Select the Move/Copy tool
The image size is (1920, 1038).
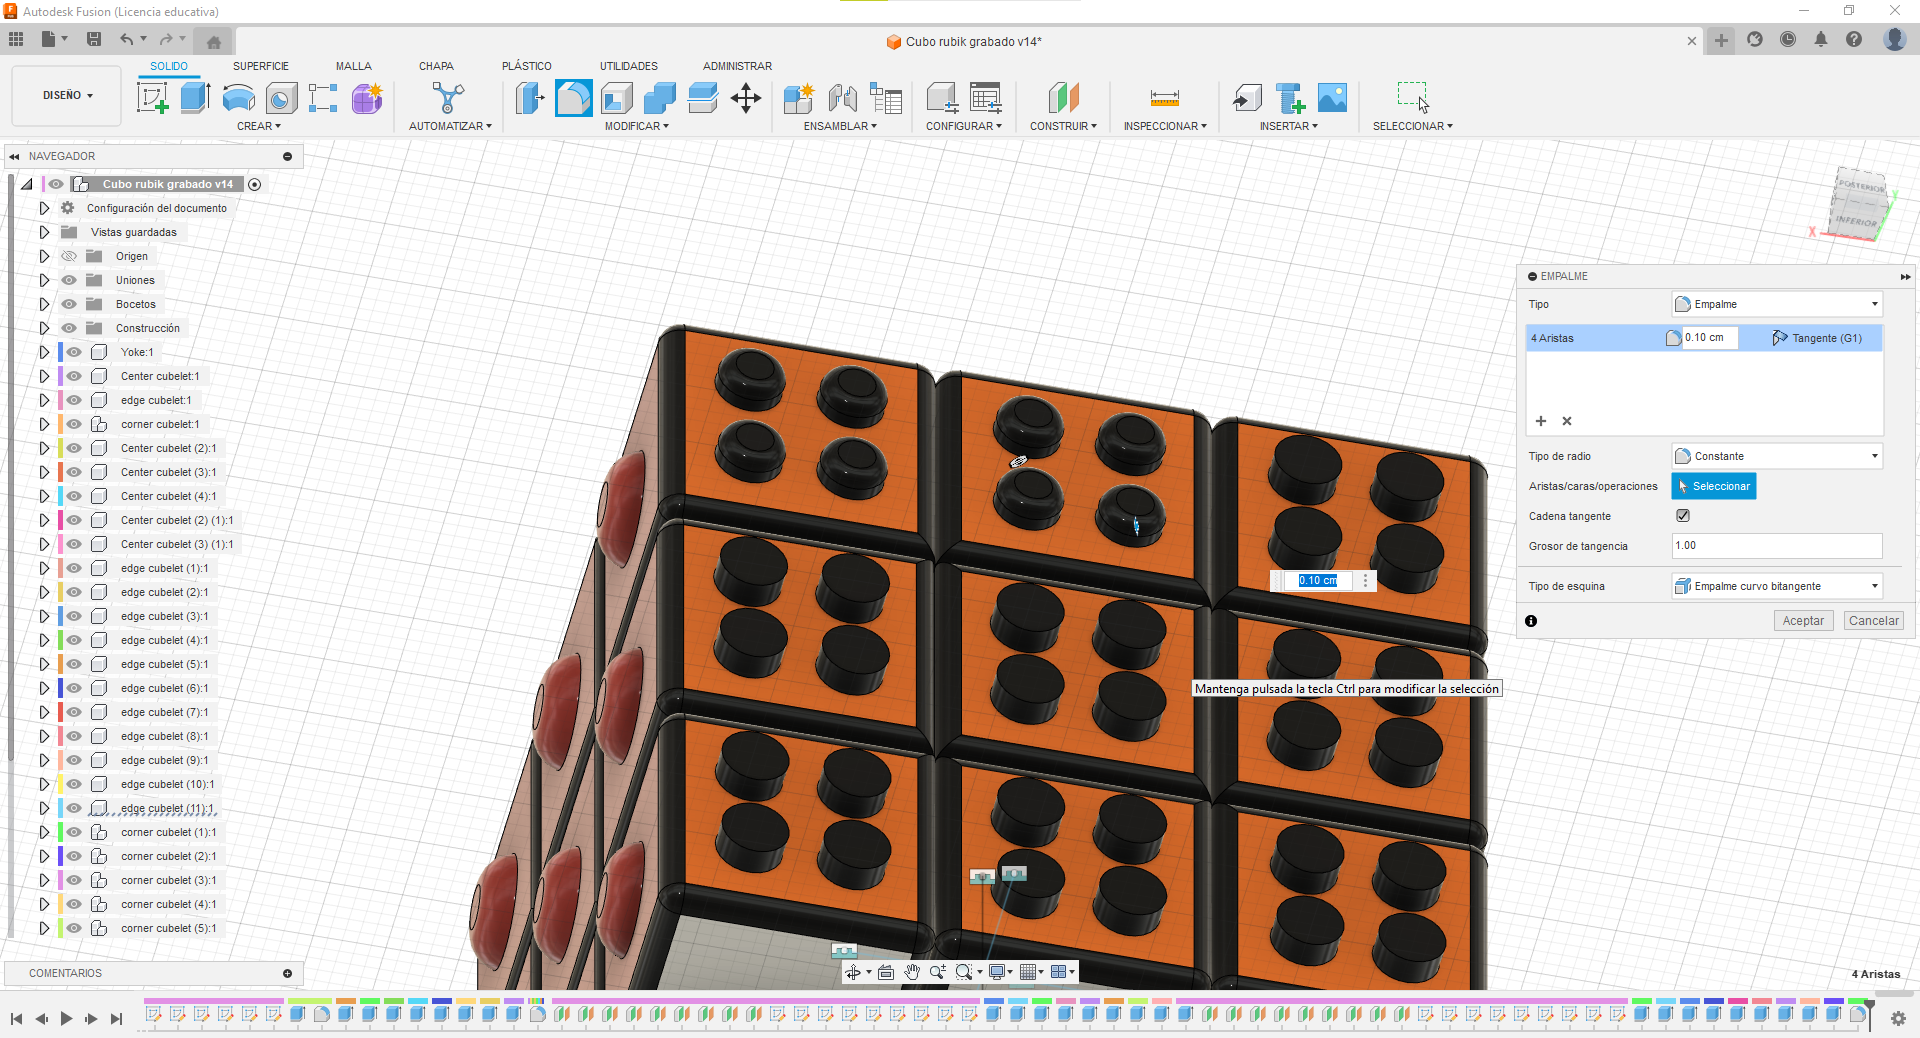point(746,98)
